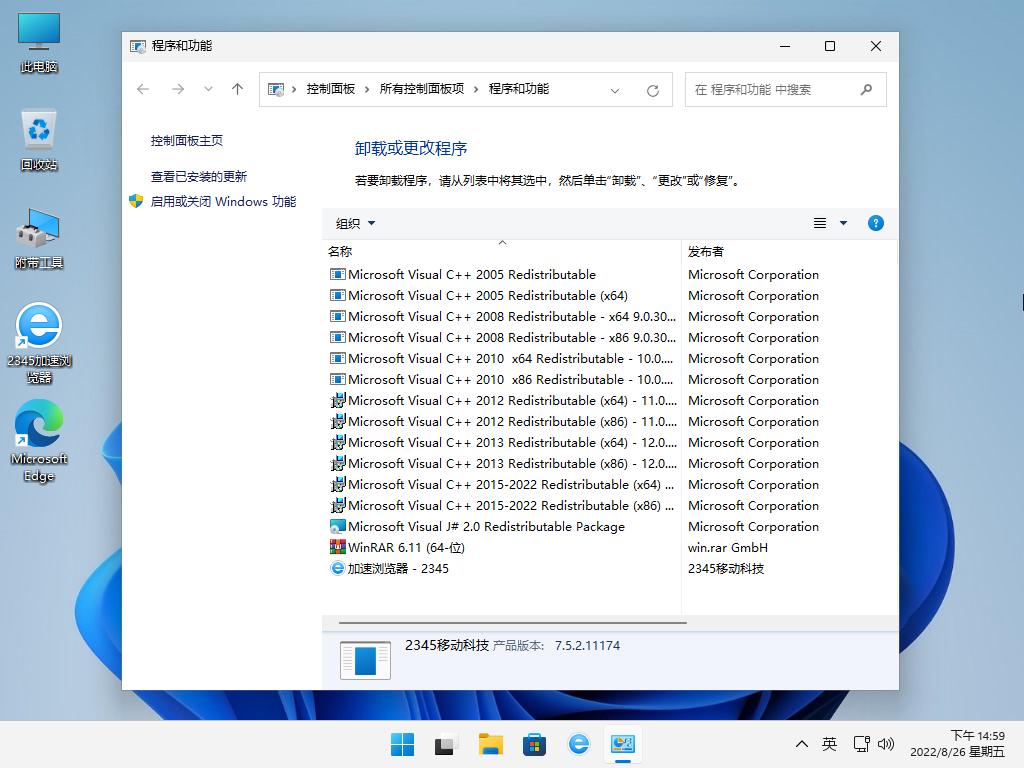Select Visual C++ 2012 Redistributable (x64) icon

coord(338,400)
